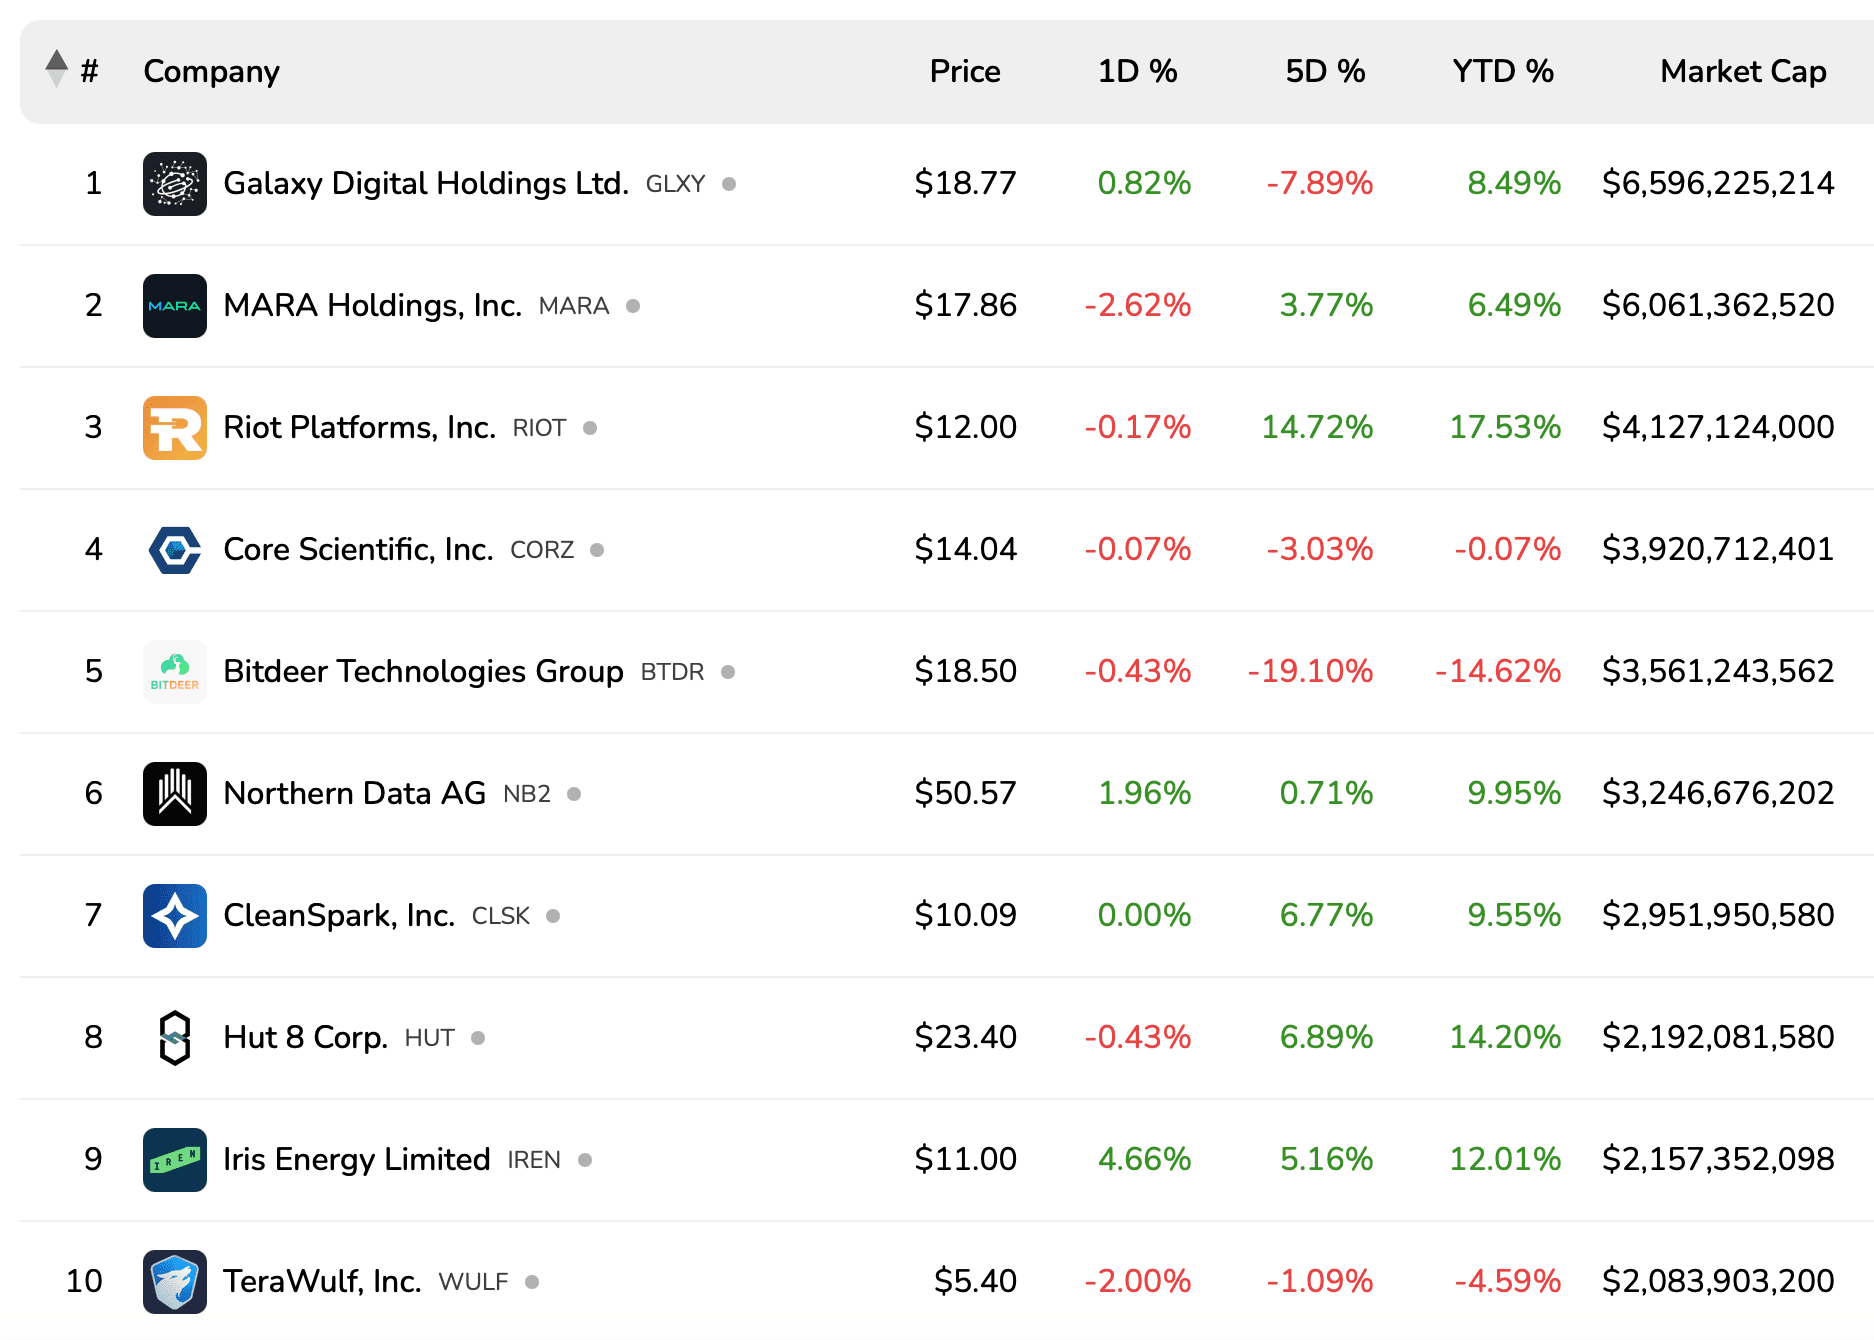Sort the table by Market Cap column

1743,70
